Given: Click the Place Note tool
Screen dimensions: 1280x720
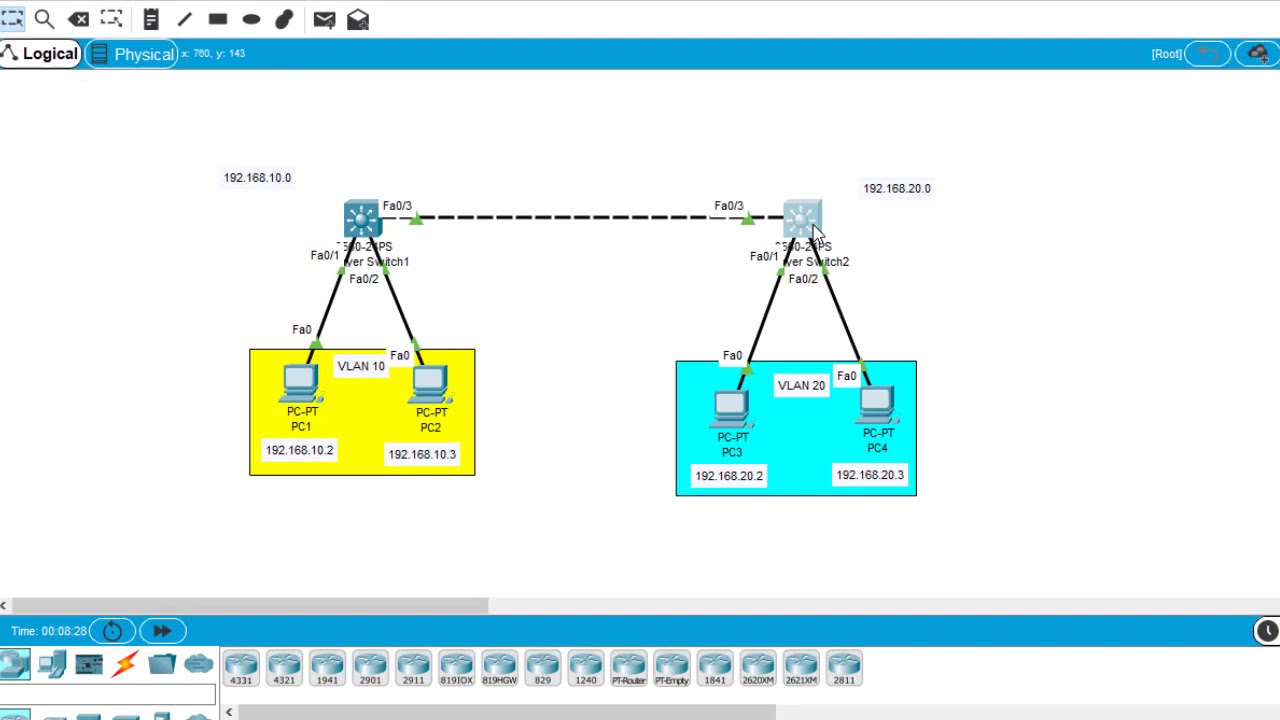Looking at the screenshot, I should [x=151, y=19].
